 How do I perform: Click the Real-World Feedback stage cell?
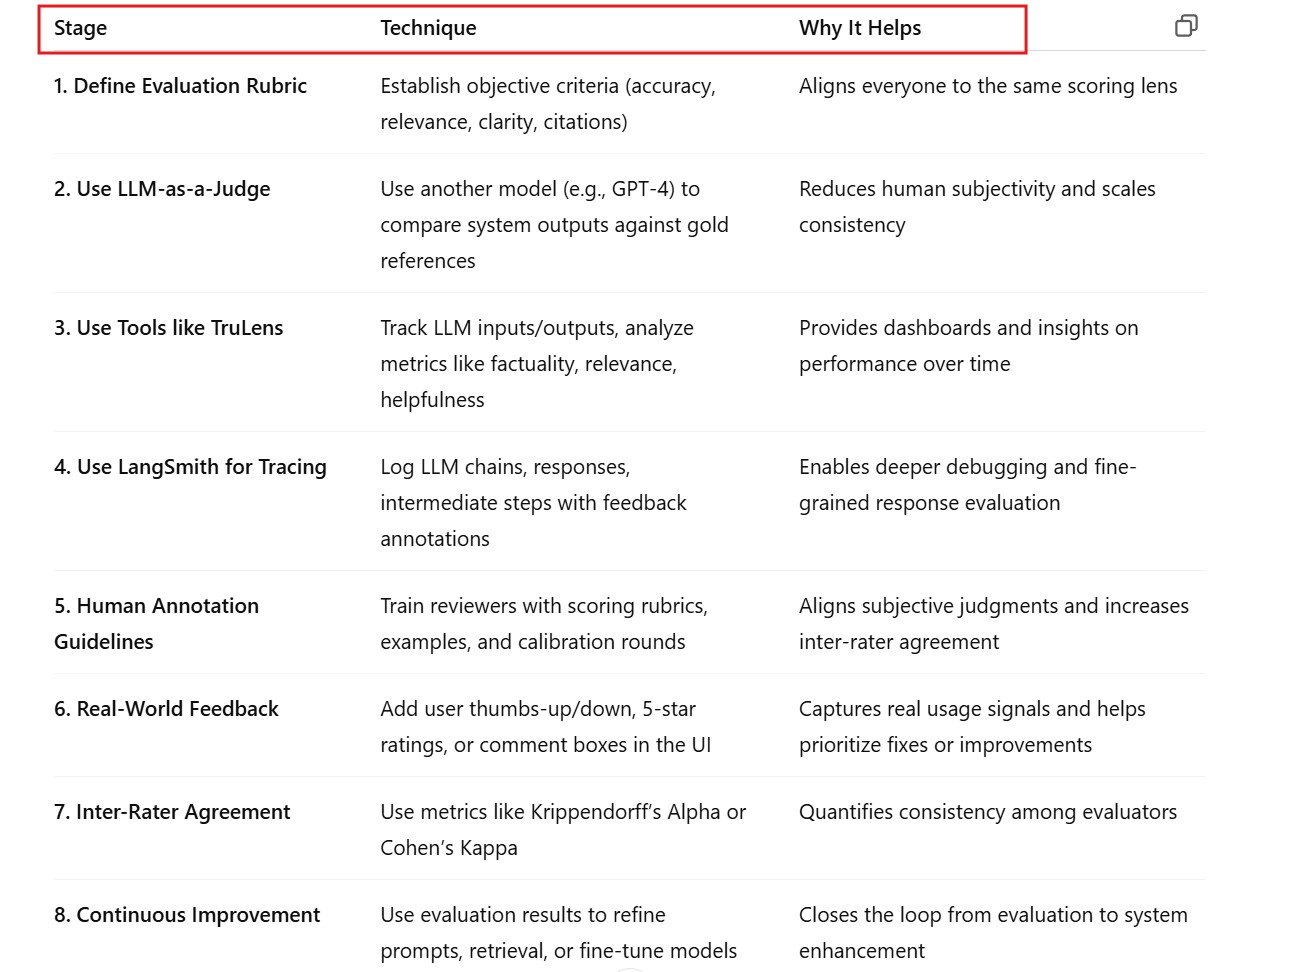[166, 709]
